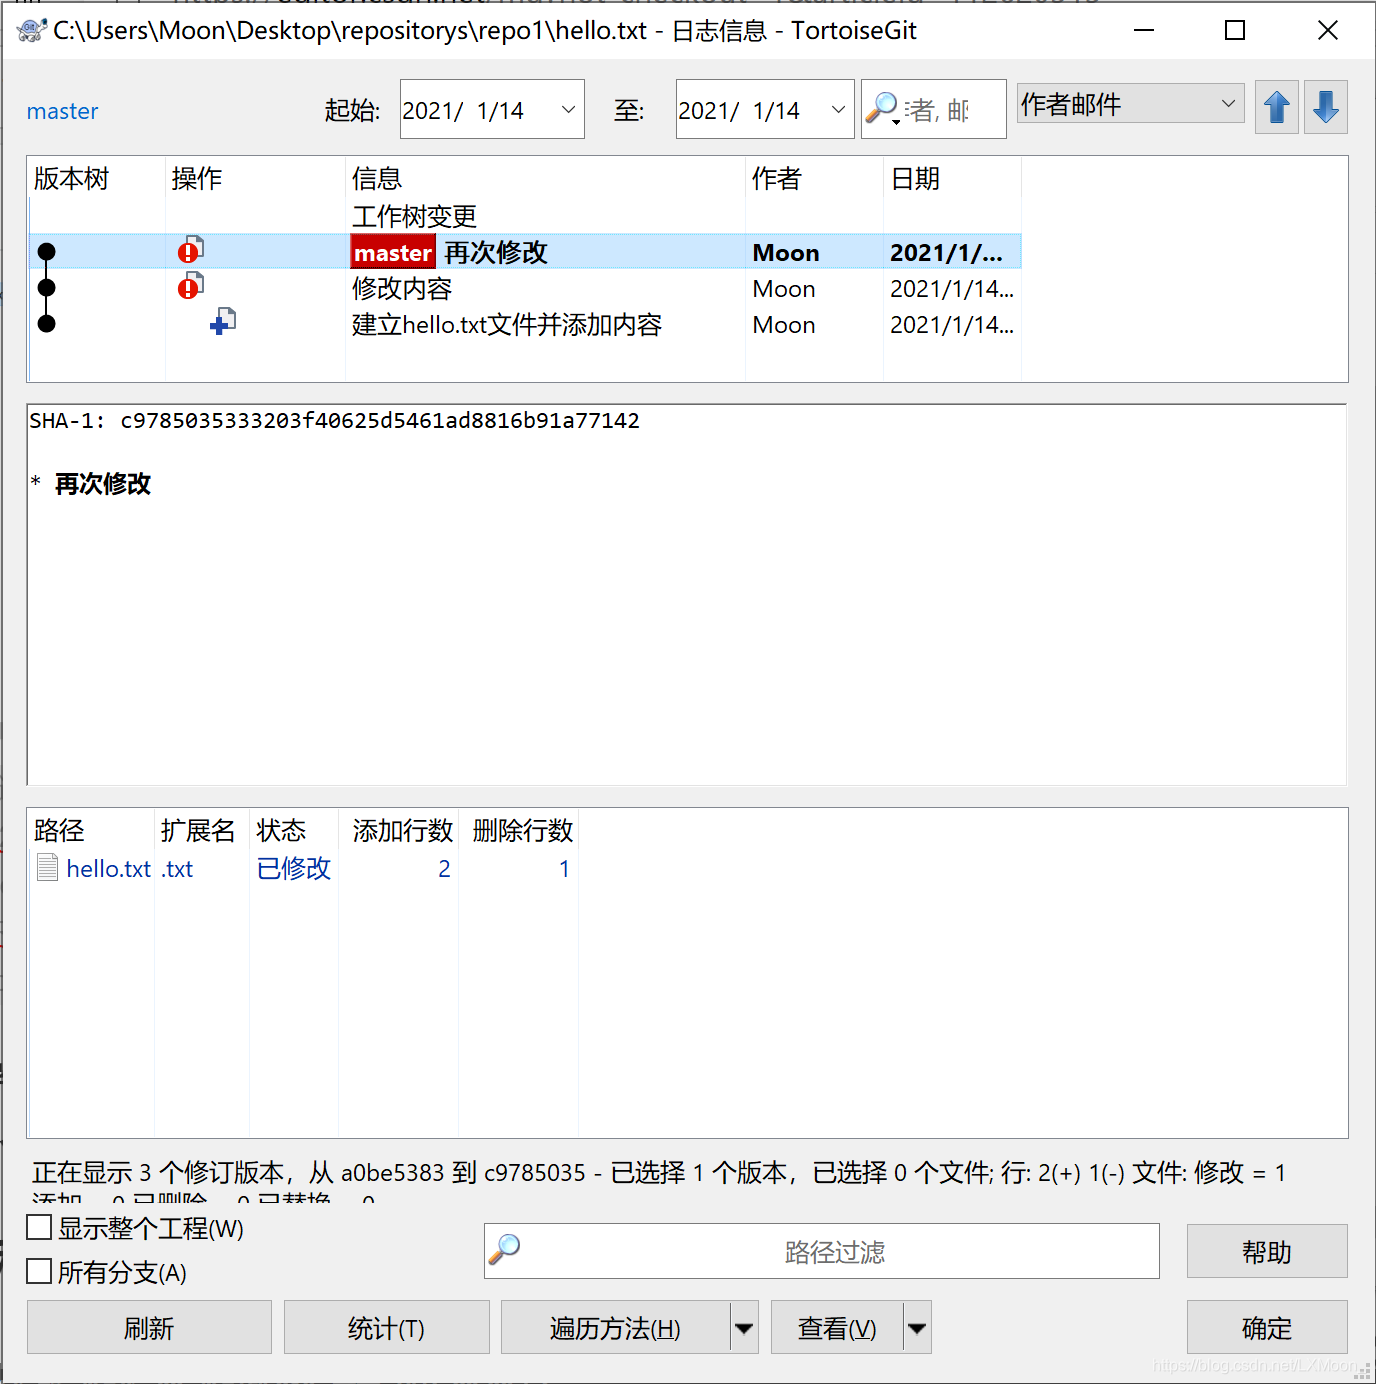Select the 工作树变更 row
The height and width of the screenshot is (1384, 1376).
pos(524,216)
